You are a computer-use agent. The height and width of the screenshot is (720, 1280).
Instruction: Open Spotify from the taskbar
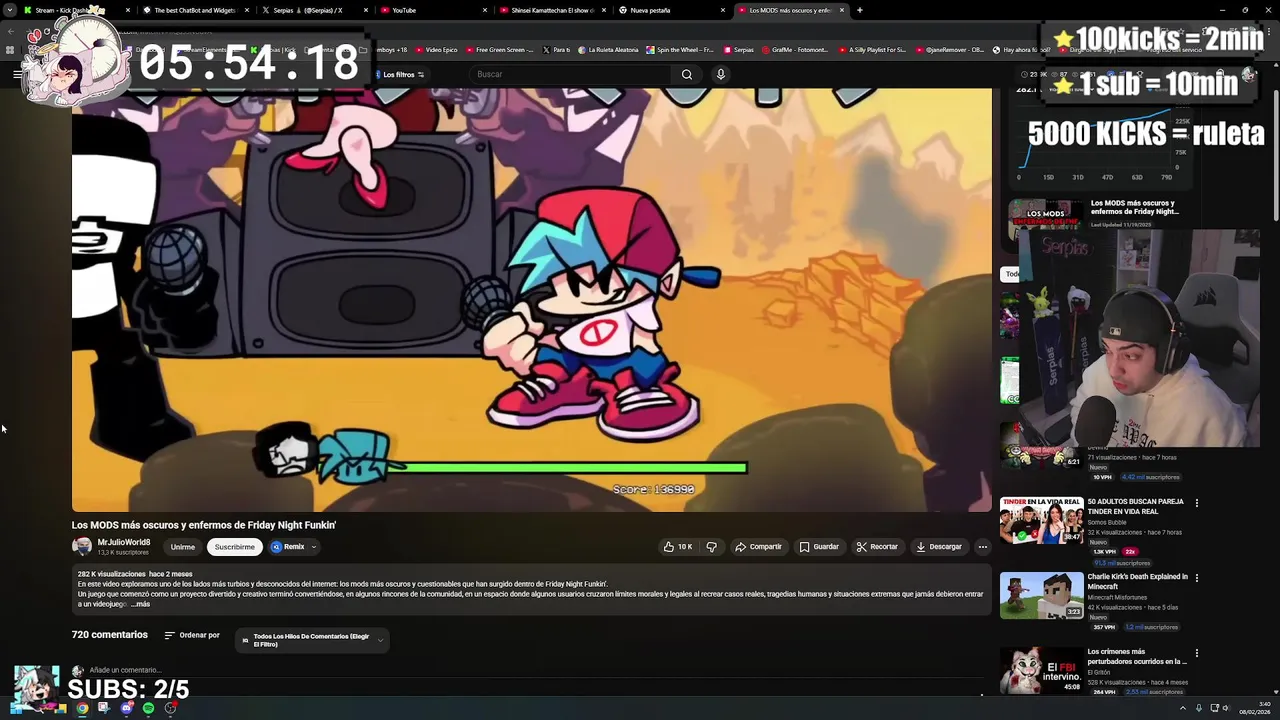click(x=148, y=708)
